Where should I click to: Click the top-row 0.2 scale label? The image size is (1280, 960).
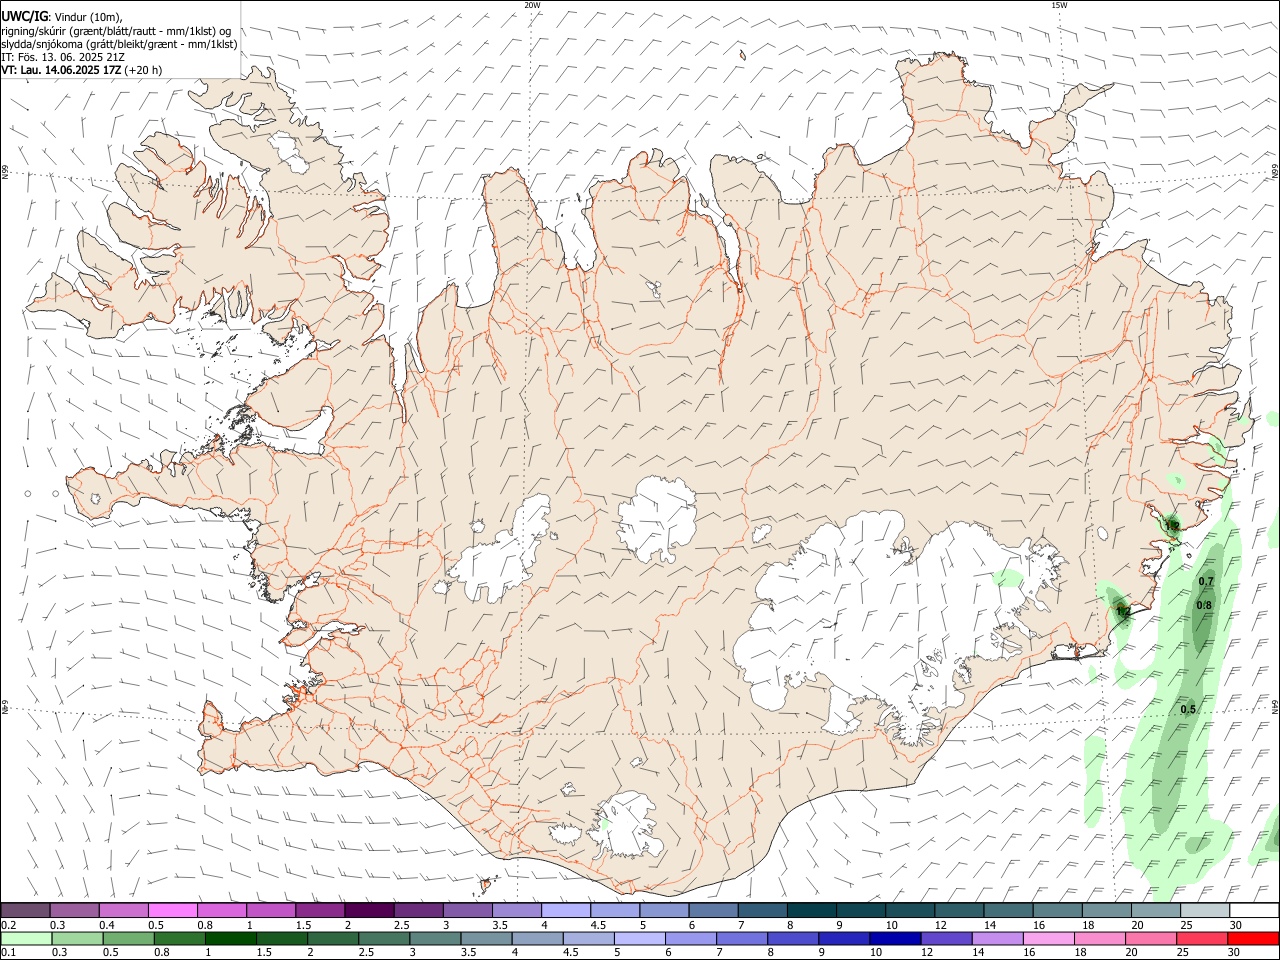pyautogui.click(x=8, y=925)
